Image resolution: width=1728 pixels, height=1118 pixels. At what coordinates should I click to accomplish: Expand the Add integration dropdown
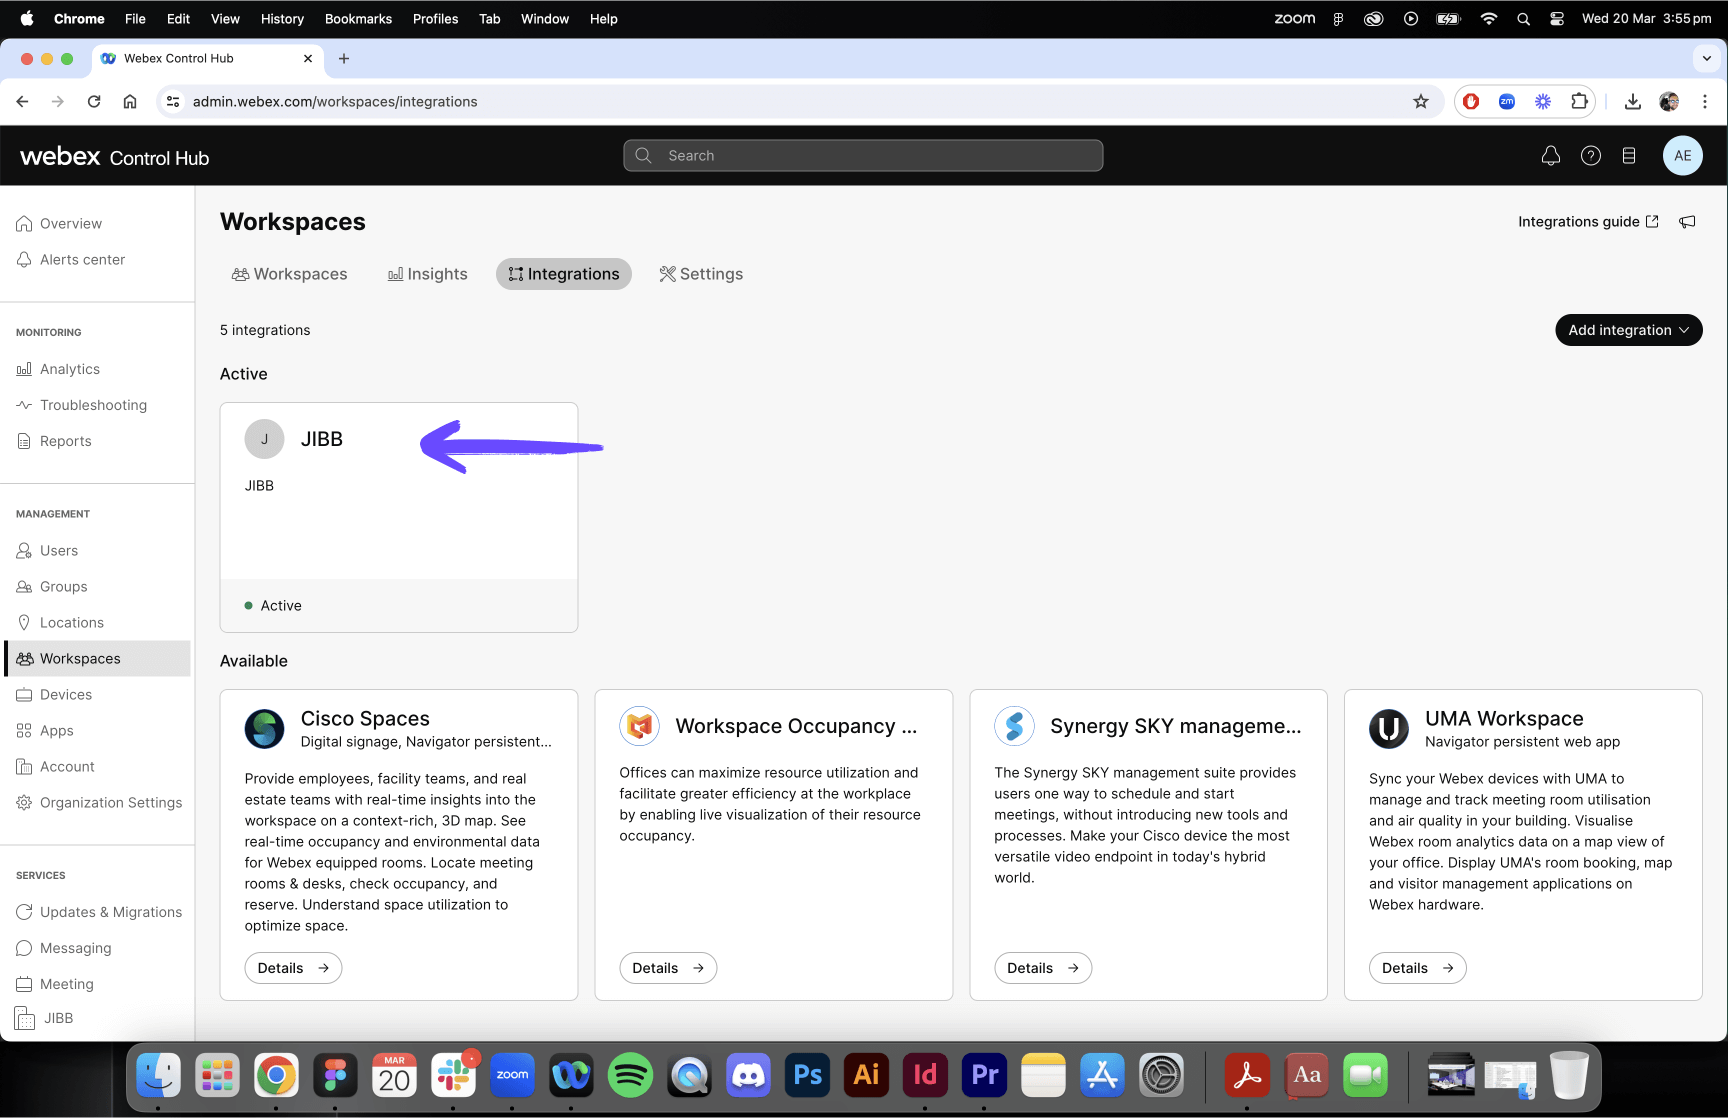(x=1629, y=330)
